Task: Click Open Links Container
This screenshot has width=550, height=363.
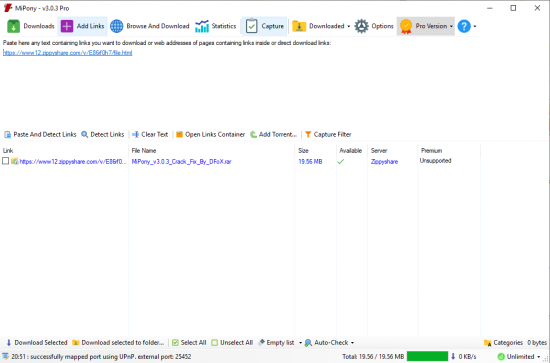Action: 210,134
